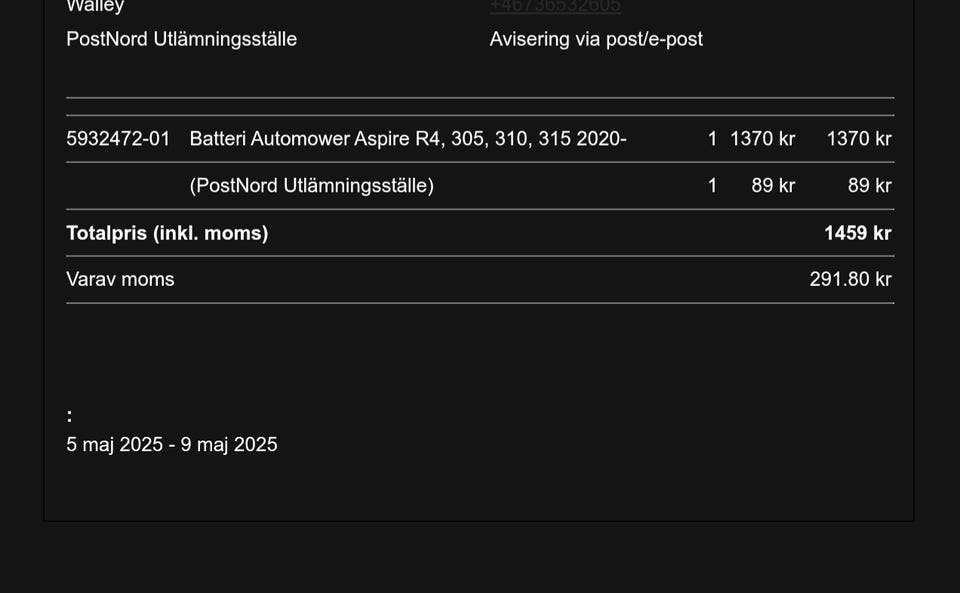The height and width of the screenshot is (593, 960).
Task: Click the PostNord Utlämningsställe heading text
Action: pos(181,39)
